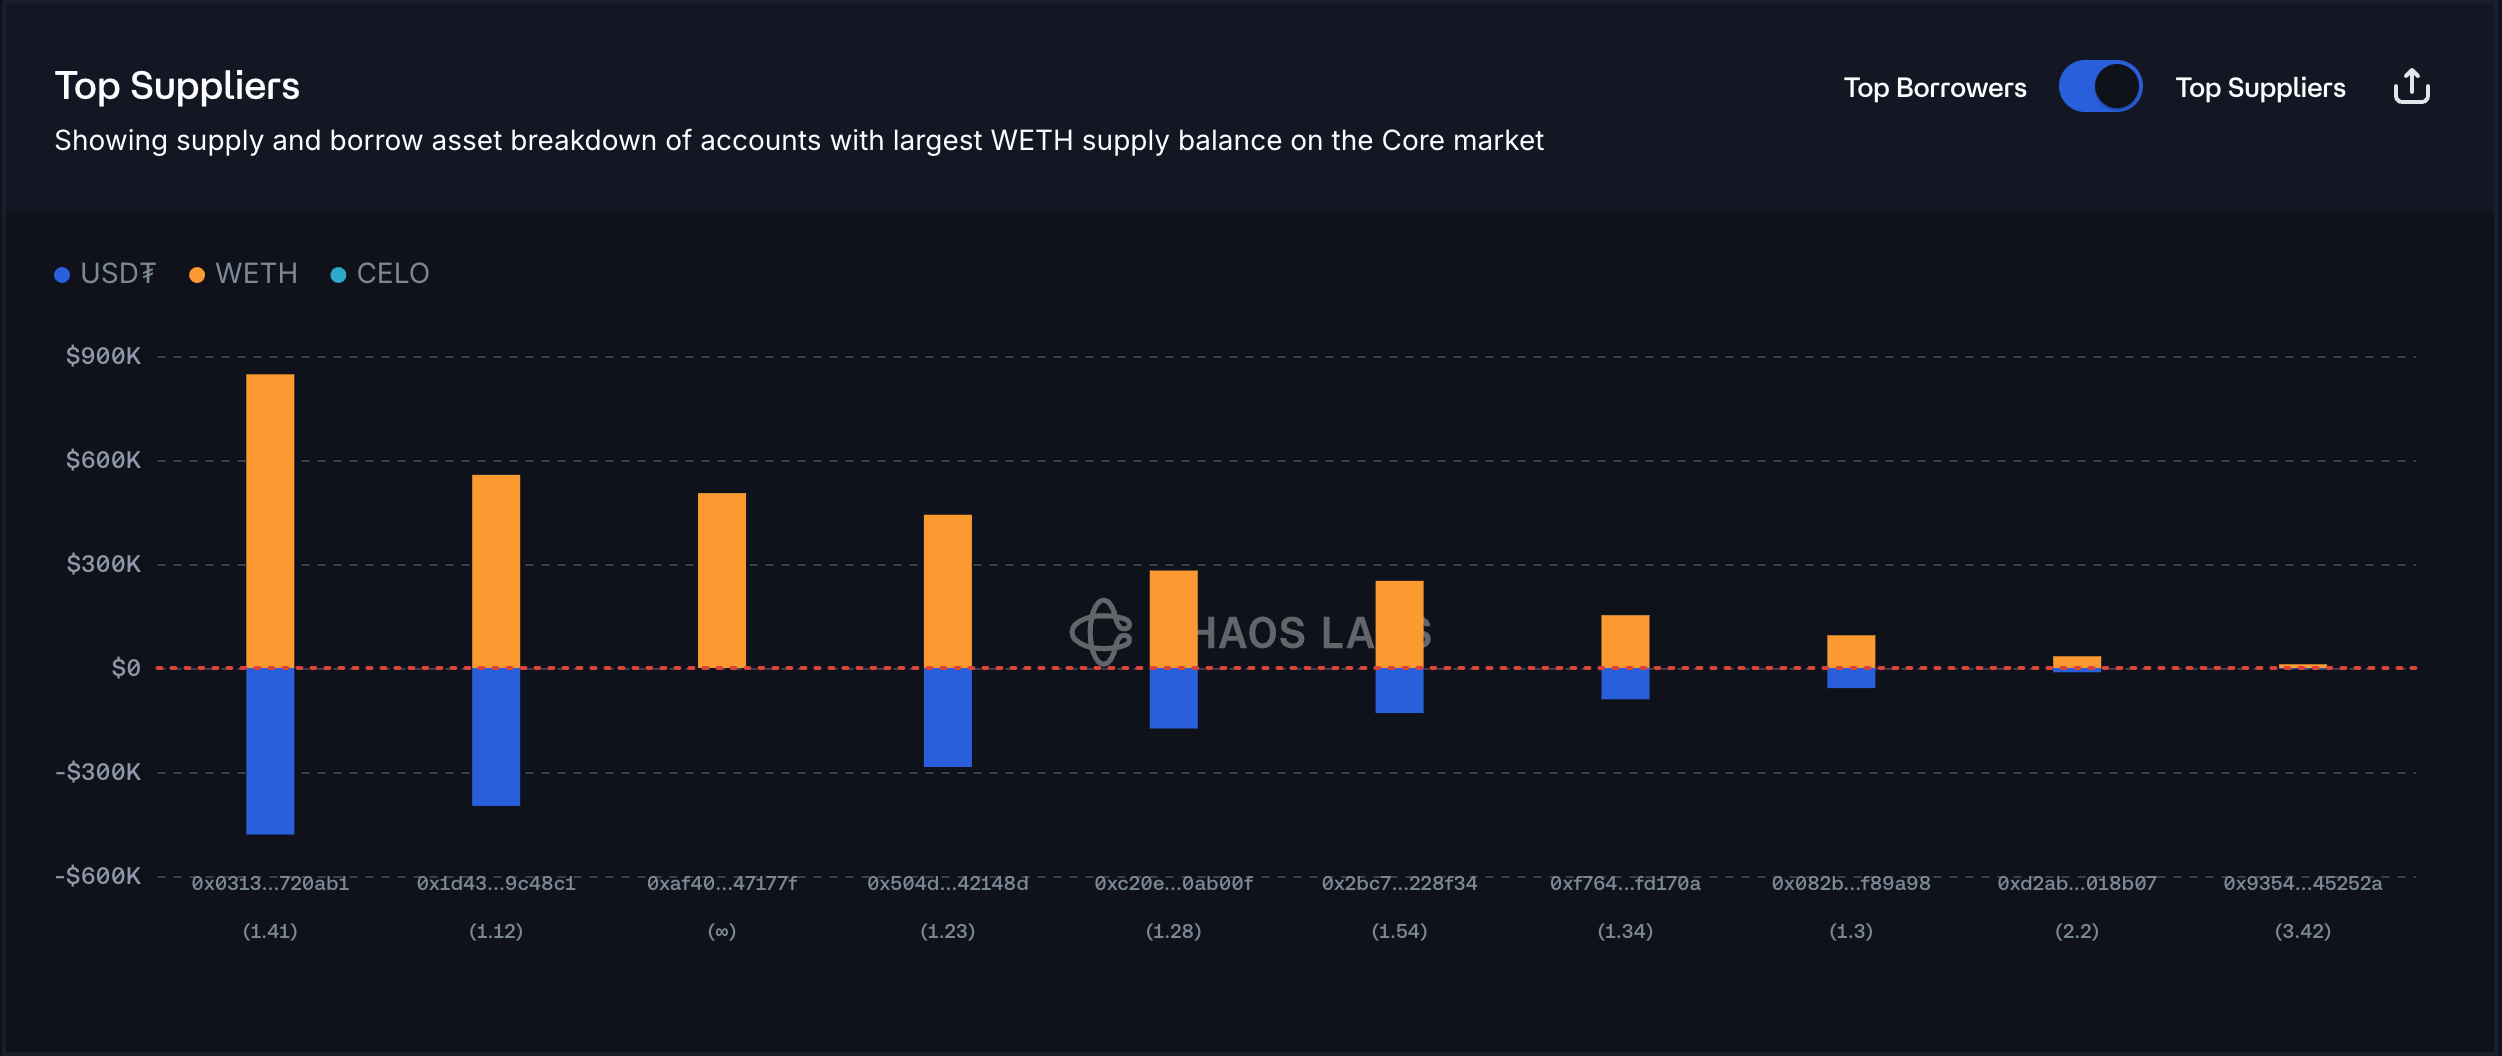
Task: Click WETH bar for 0xf764...fd170a
Action: [x=1625, y=641]
